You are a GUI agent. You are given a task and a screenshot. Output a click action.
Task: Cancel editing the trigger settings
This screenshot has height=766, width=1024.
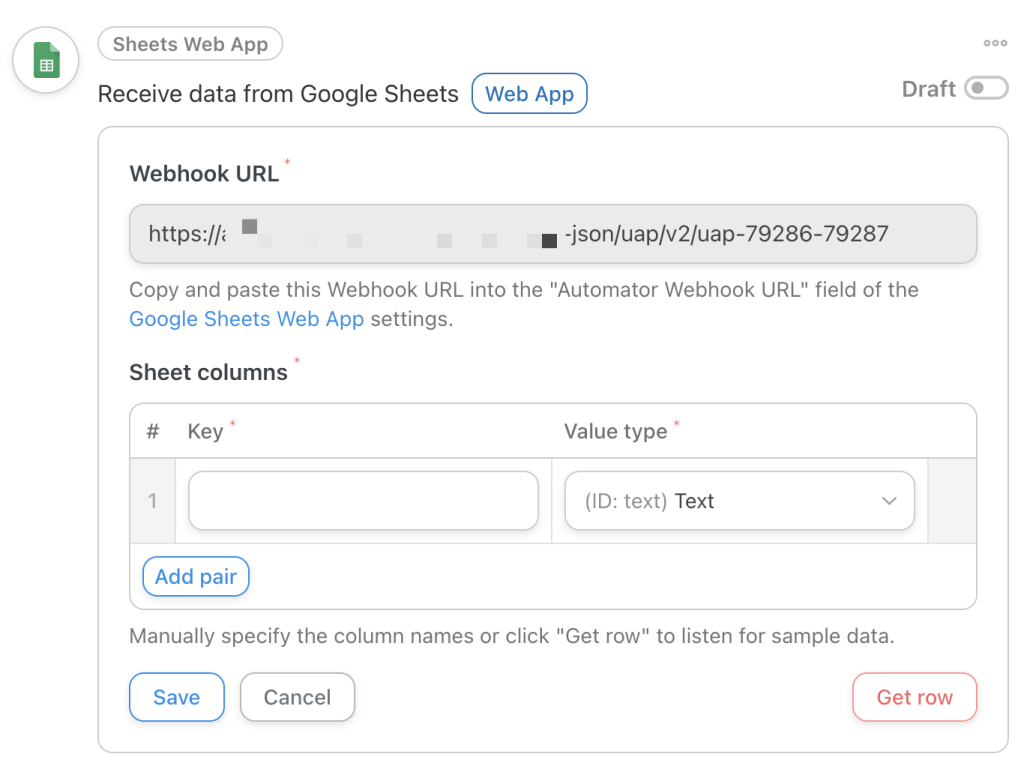297,697
